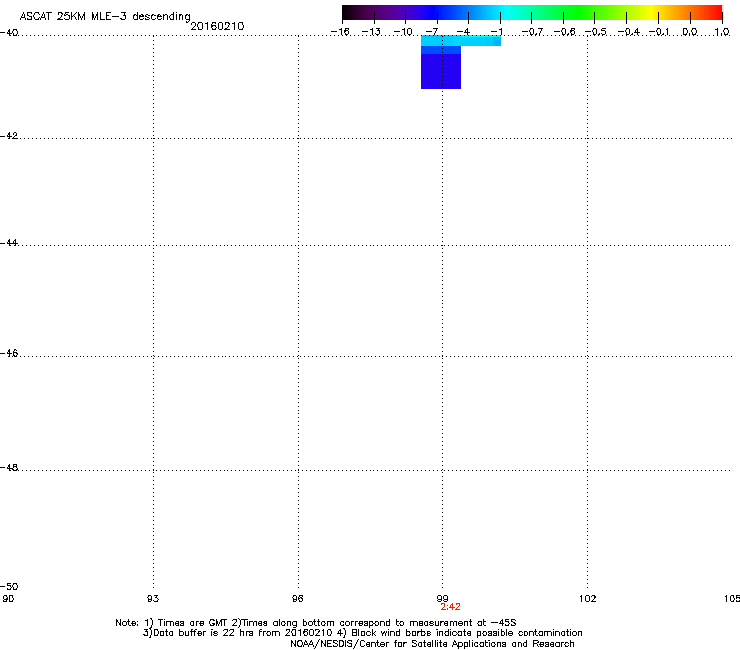Click the date label 20160210 under the title
The image size is (740, 650).
click(x=217, y=26)
